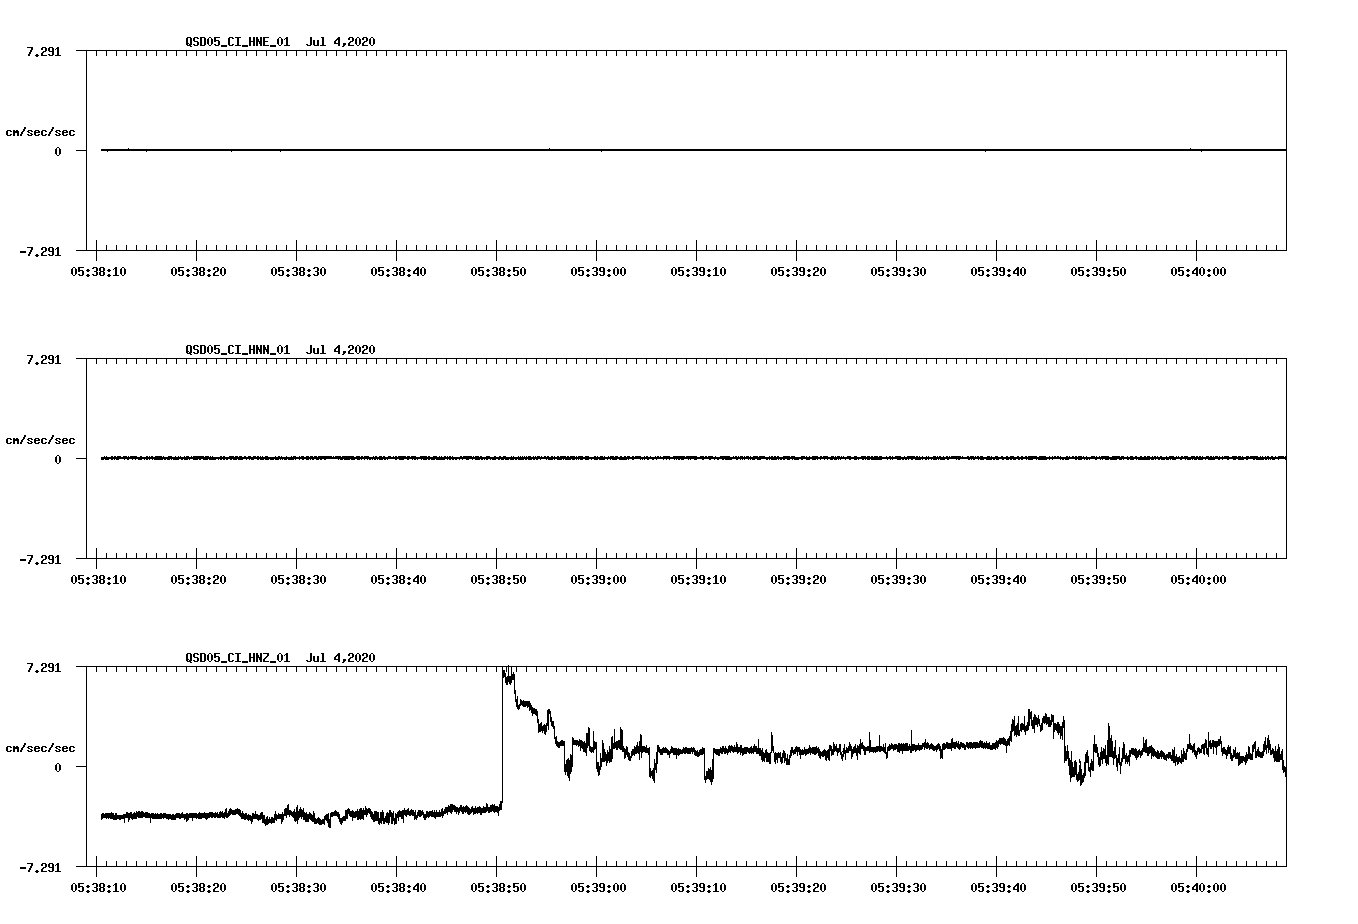Click 05:38:10 time label under HNZ plot
This screenshot has width=1358, height=924.
98,887
